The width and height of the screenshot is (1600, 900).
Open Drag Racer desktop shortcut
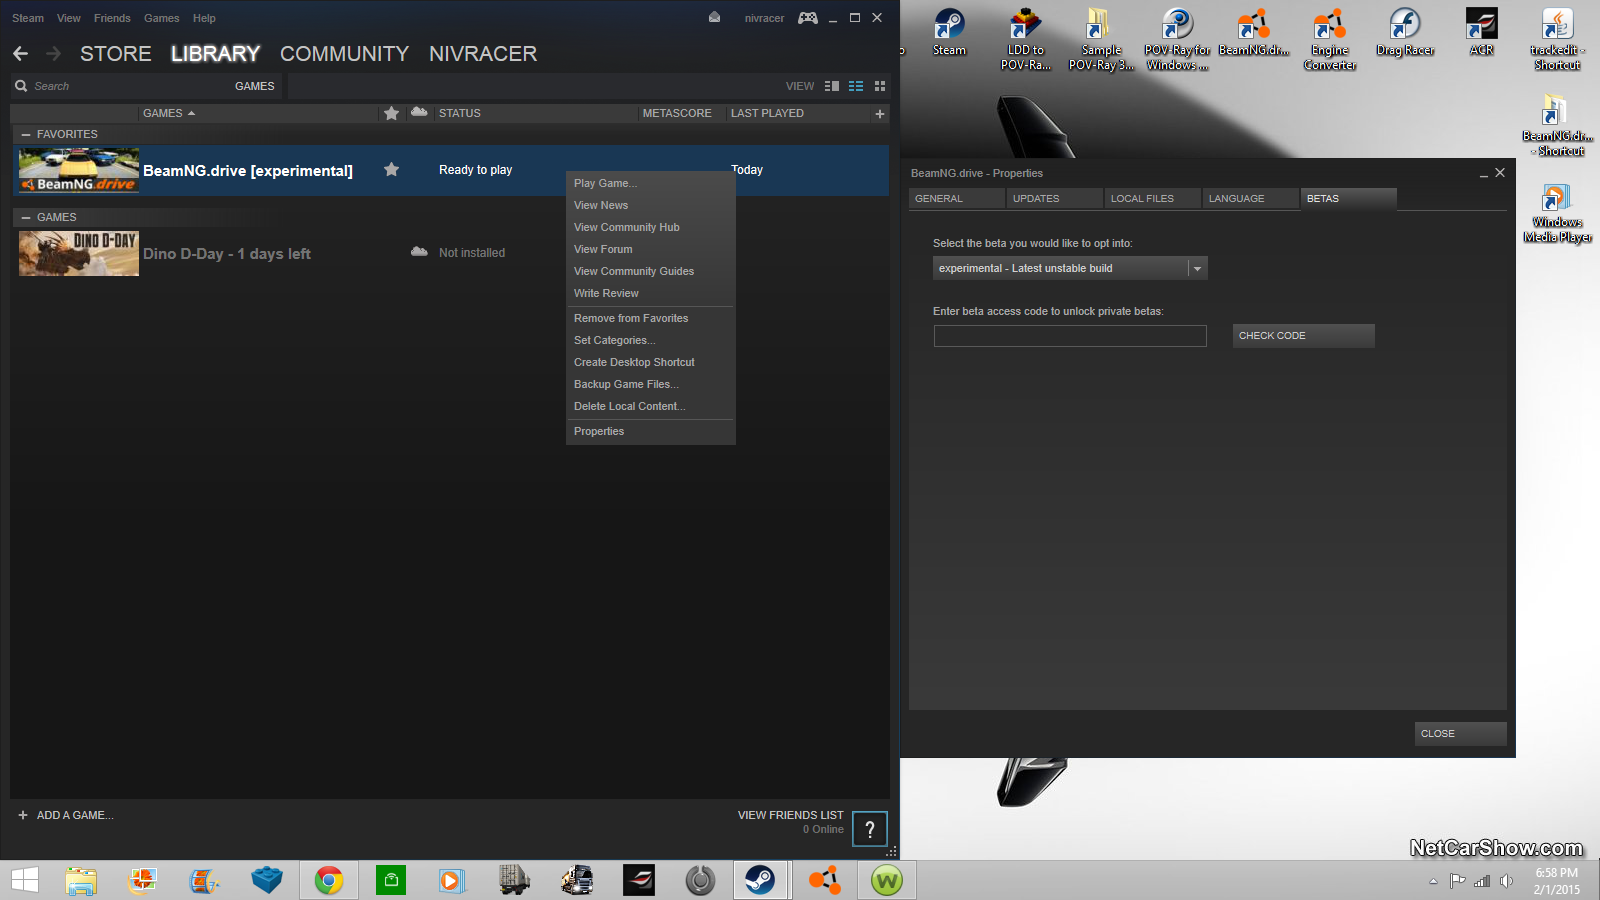point(1405,33)
